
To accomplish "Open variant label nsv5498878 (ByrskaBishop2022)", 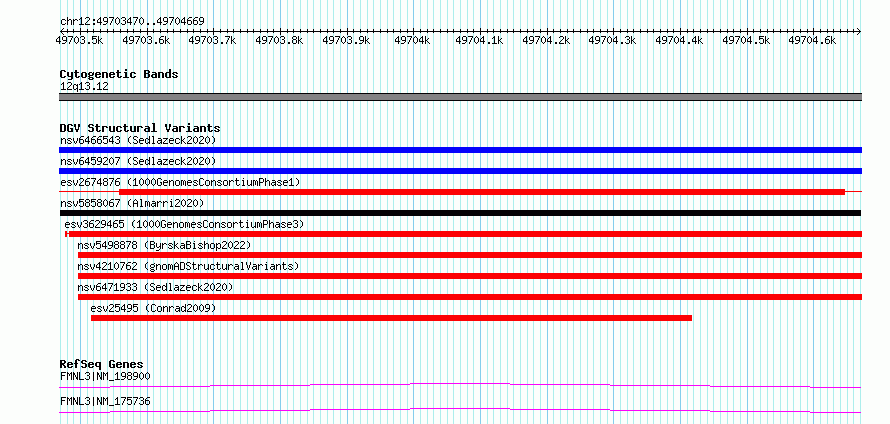I will tap(164, 245).
